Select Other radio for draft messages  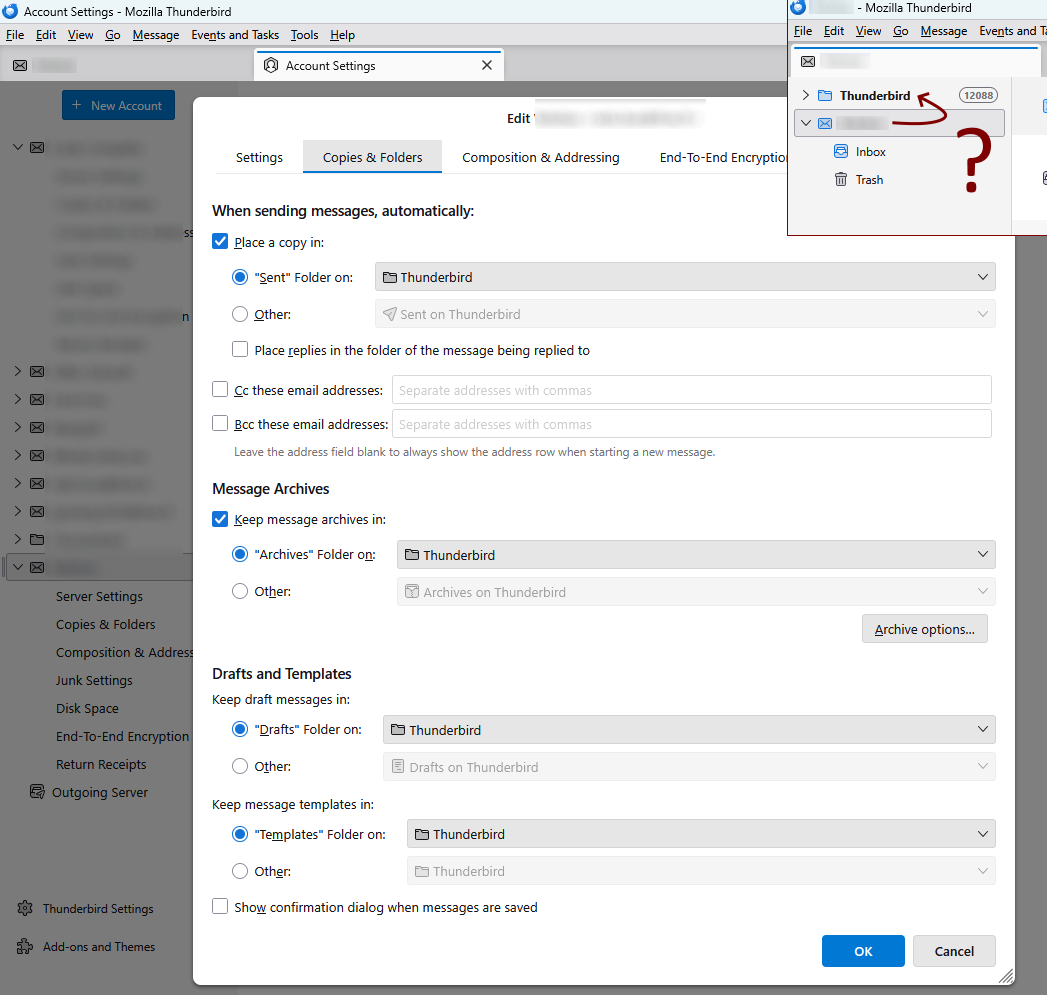[x=240, y=766]
